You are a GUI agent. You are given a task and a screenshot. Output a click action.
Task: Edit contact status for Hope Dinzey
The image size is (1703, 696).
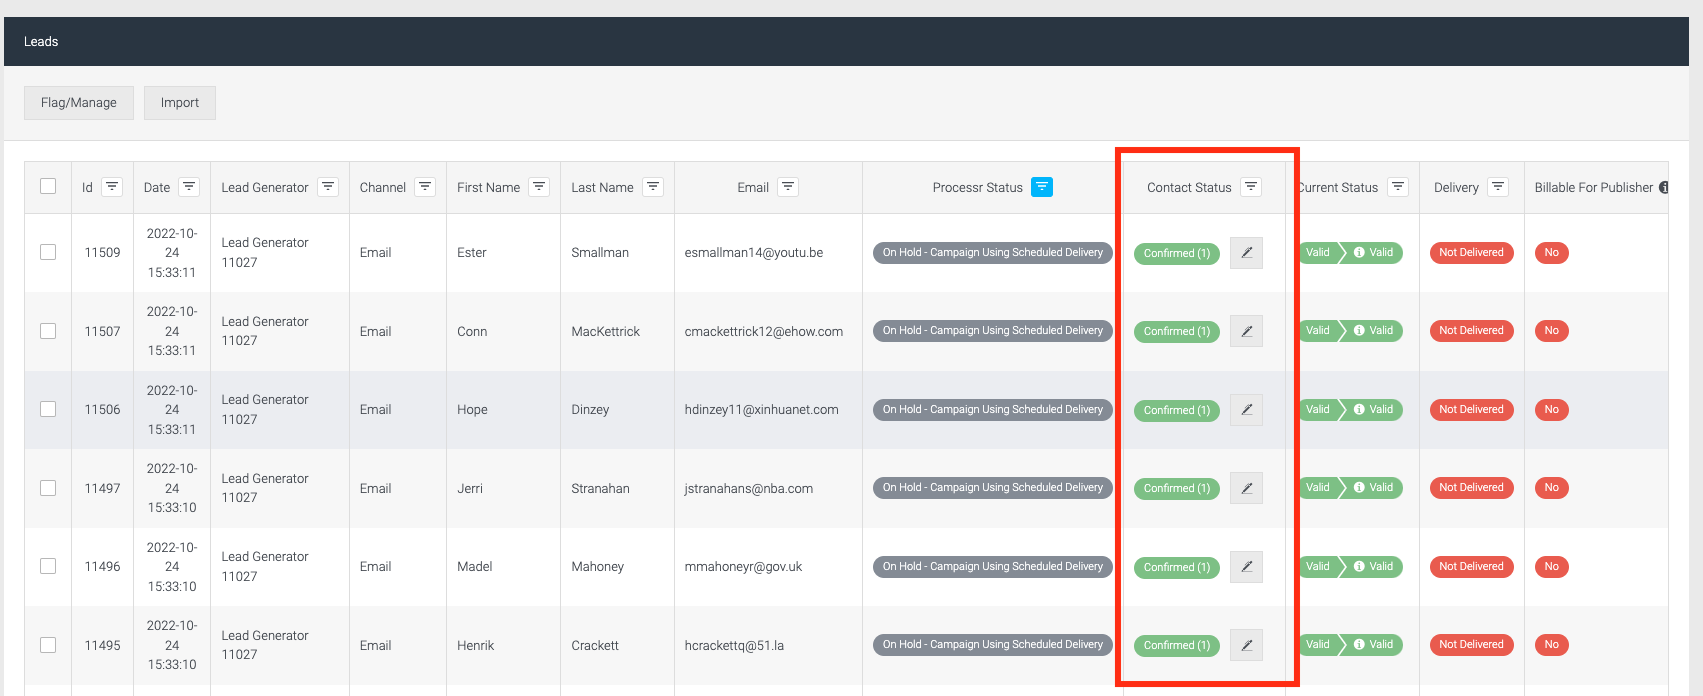[1246, 410]
